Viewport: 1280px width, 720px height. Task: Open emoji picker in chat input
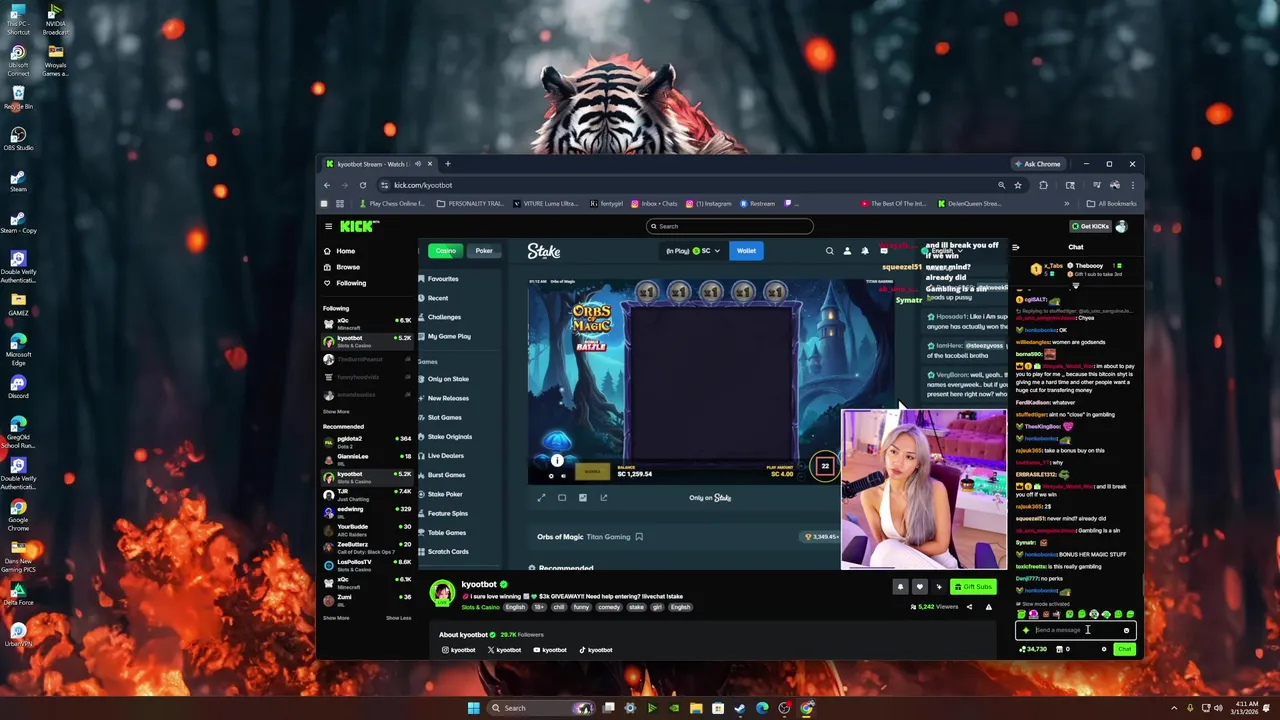coord(1126,630)
